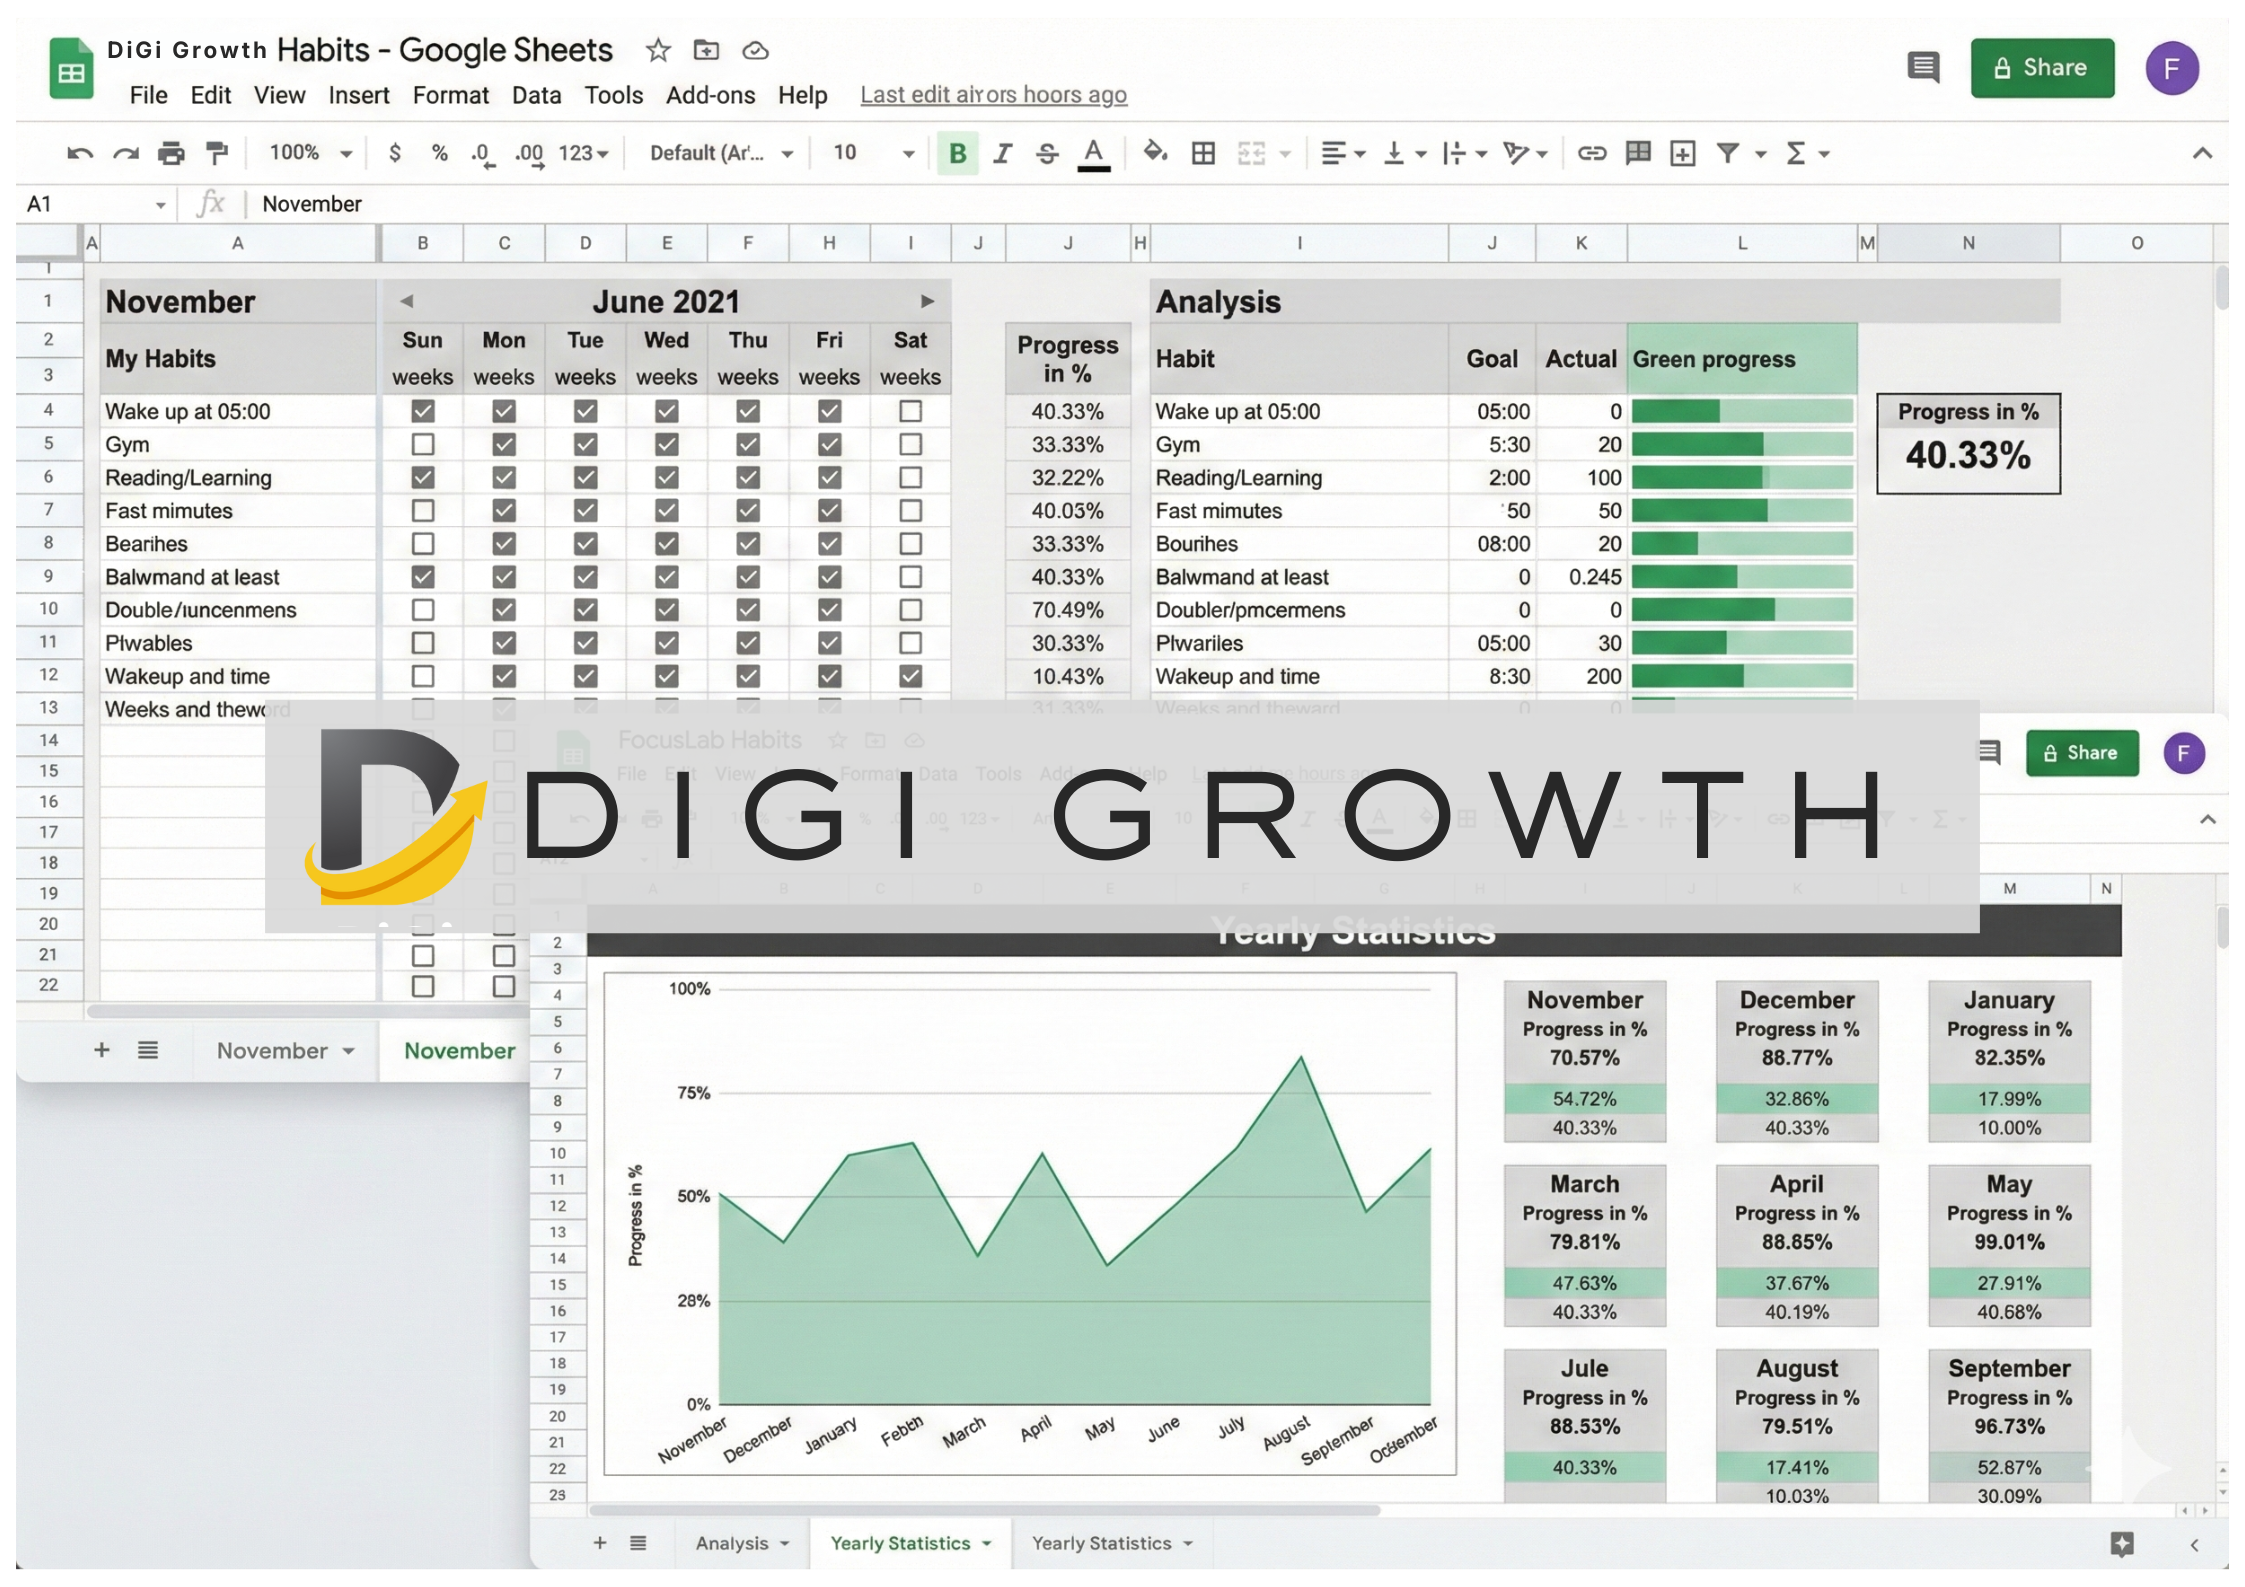
Task: Click the insert link icon
Action: pyautogui.click(x=1591, y=153)
